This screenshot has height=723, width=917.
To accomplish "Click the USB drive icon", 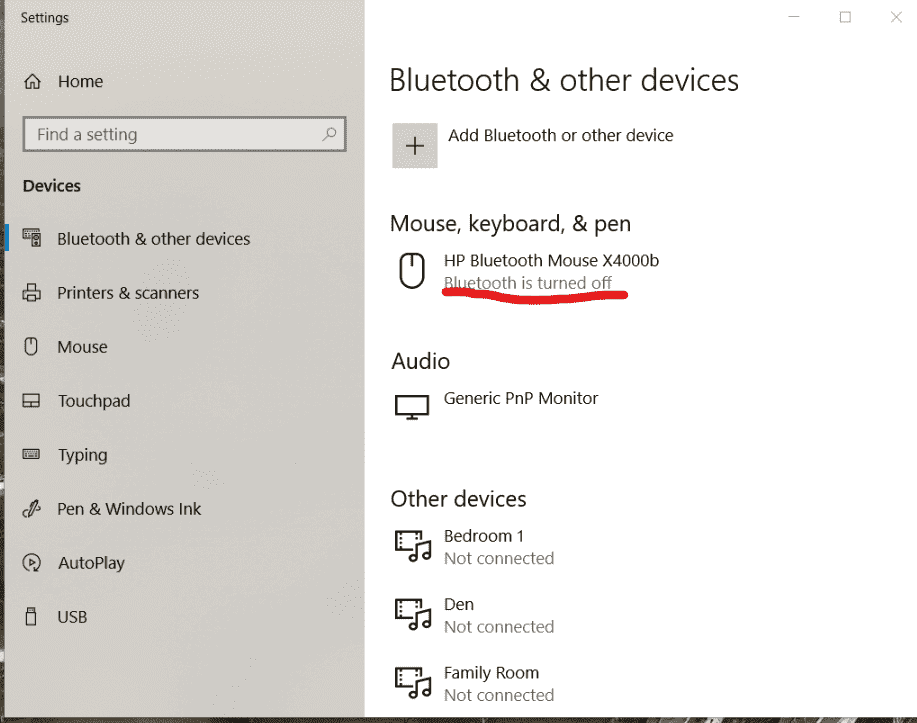I will pos(31,617).
